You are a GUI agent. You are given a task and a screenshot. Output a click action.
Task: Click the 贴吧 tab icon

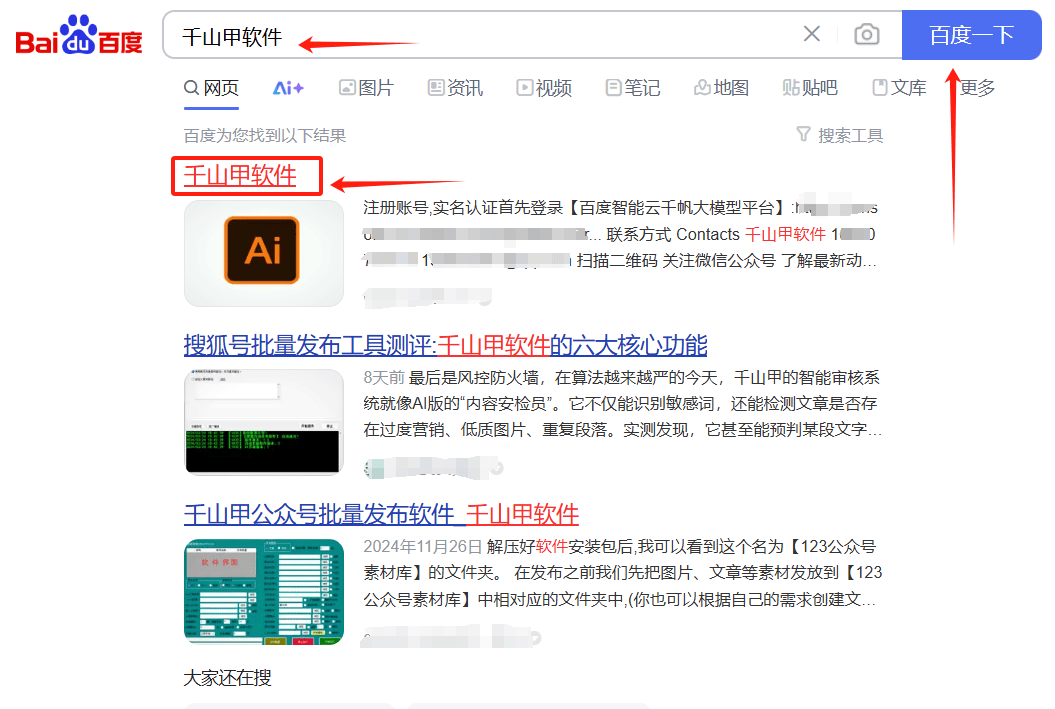point(791,87)
